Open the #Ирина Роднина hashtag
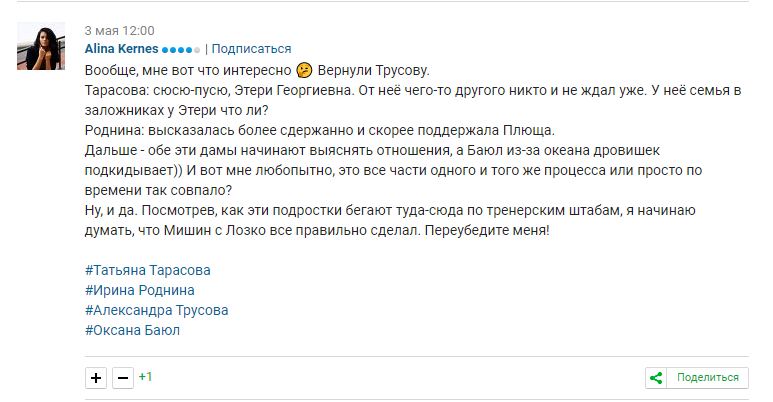This screenshot has width=773, height=402. pyautogui.click(x=140, y=290)
